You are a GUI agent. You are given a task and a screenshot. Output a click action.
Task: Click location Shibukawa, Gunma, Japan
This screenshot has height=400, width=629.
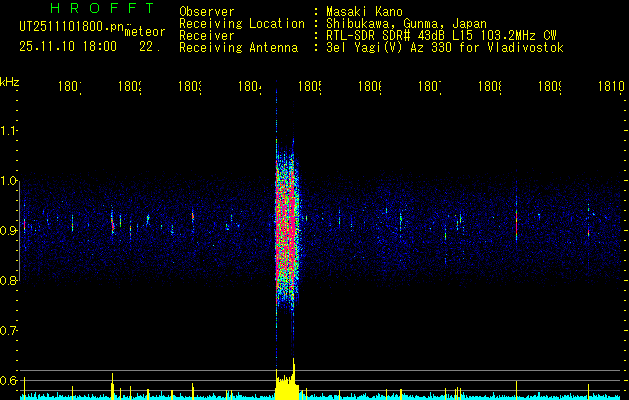[406, 24]
